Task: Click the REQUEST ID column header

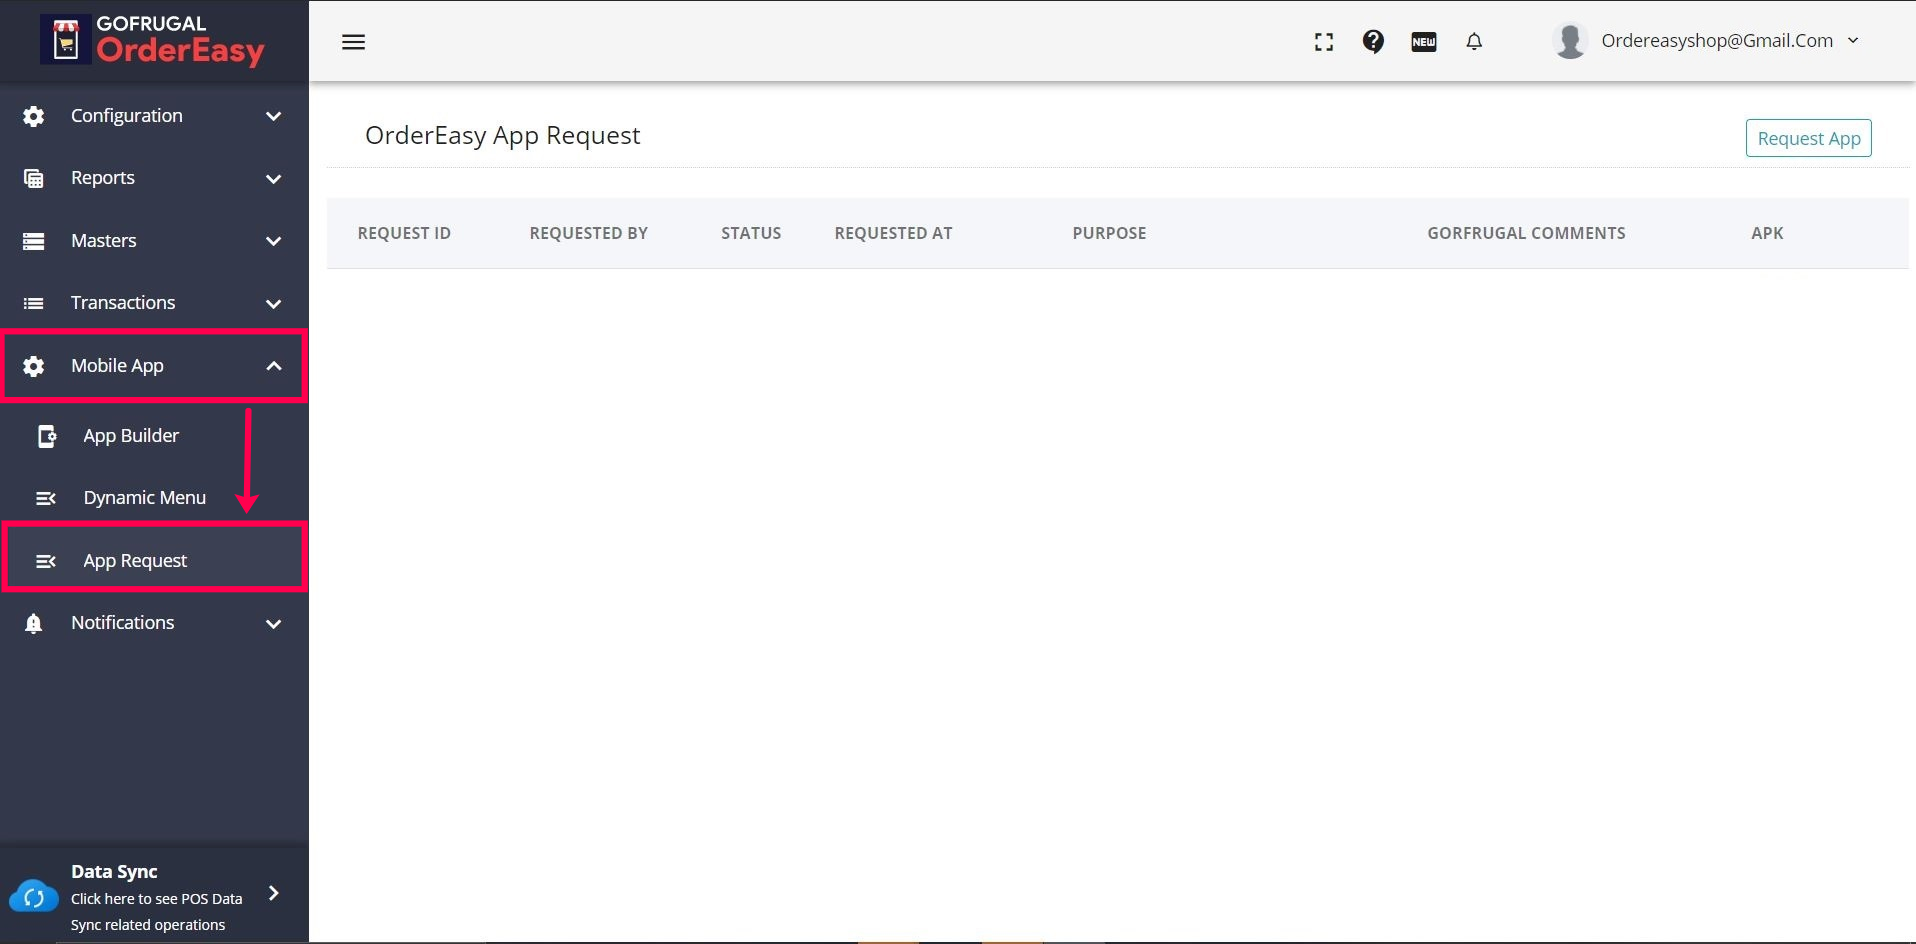Action: point(404,233)
